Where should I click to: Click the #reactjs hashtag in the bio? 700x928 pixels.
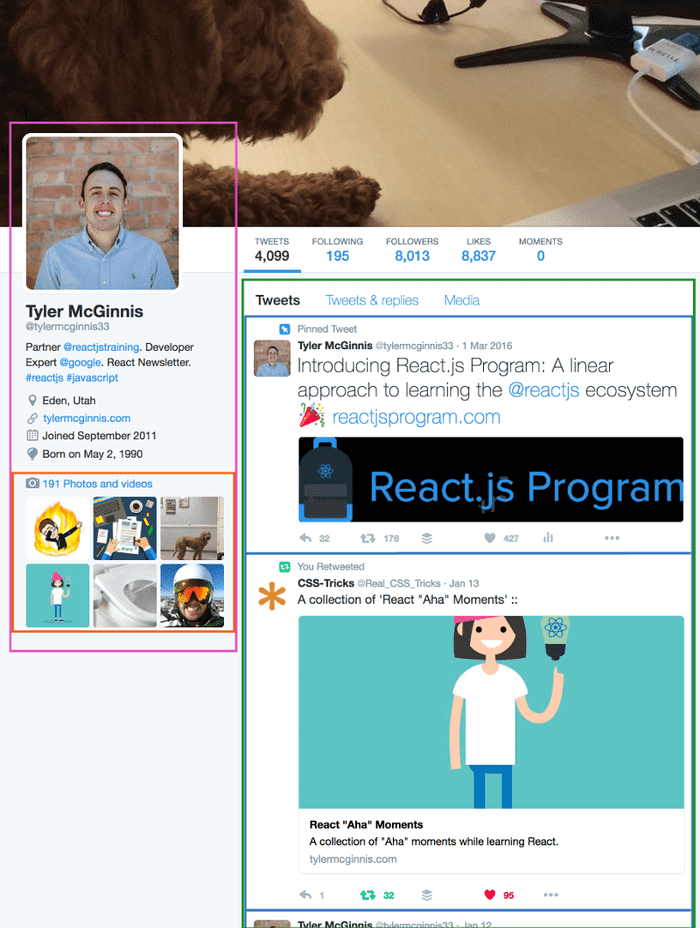pos(44,378)
